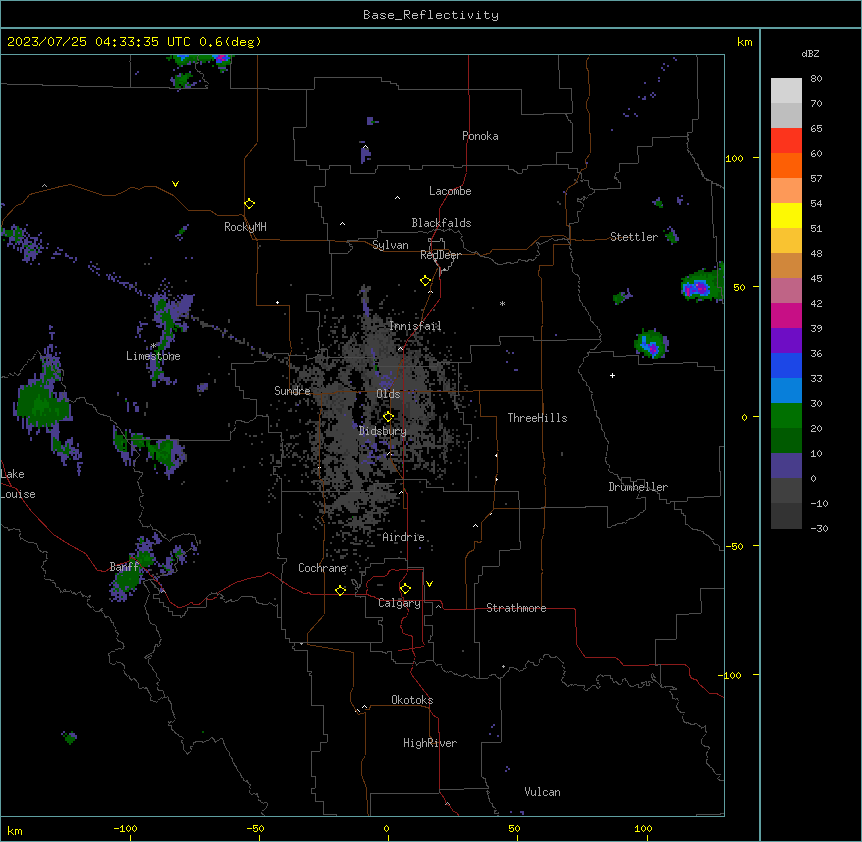Click the -50 tick on bottom axis

click(x=255, y=828)
